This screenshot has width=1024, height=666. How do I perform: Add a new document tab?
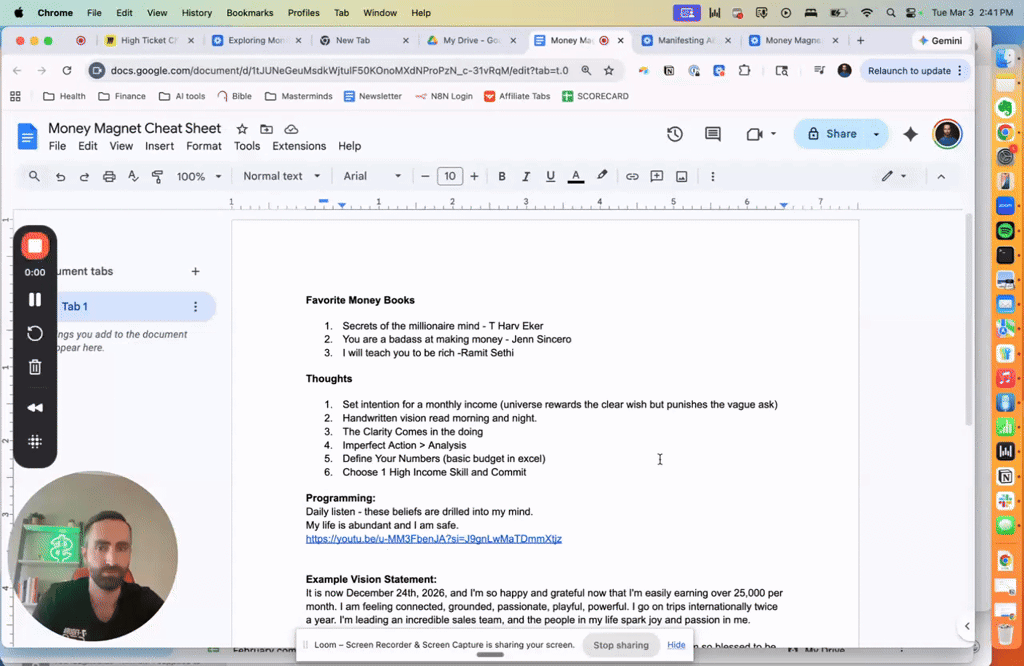pyautogui.click(x=195, y=271)
